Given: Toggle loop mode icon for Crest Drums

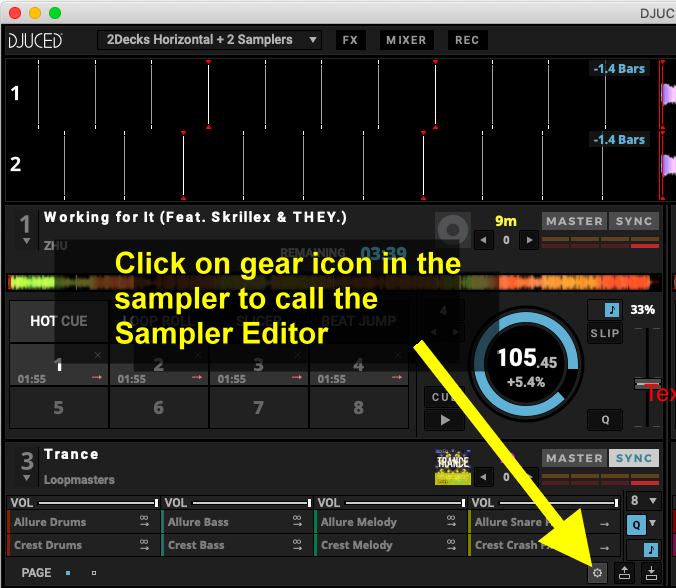Looking at the screenshot, I should coord(144,545).
